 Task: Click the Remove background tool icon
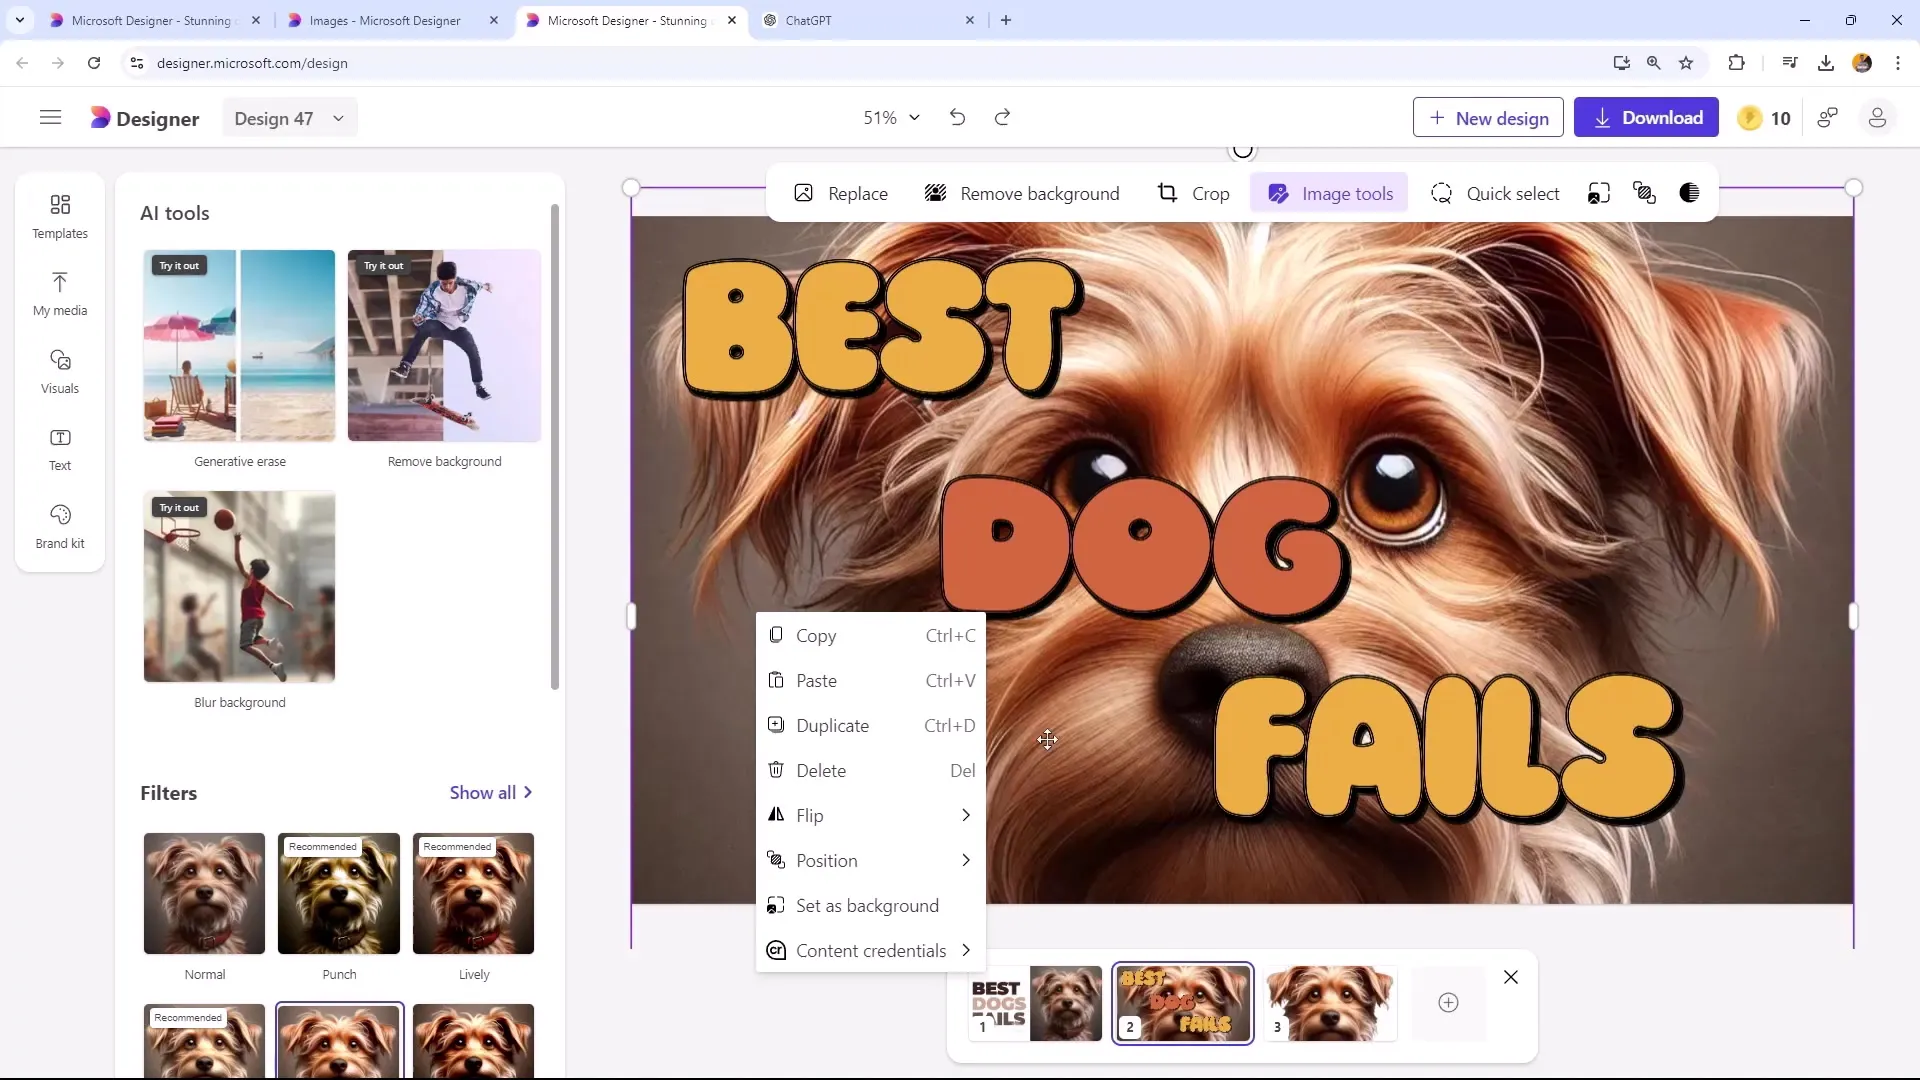pyautogui.click(x=934, y=194)
